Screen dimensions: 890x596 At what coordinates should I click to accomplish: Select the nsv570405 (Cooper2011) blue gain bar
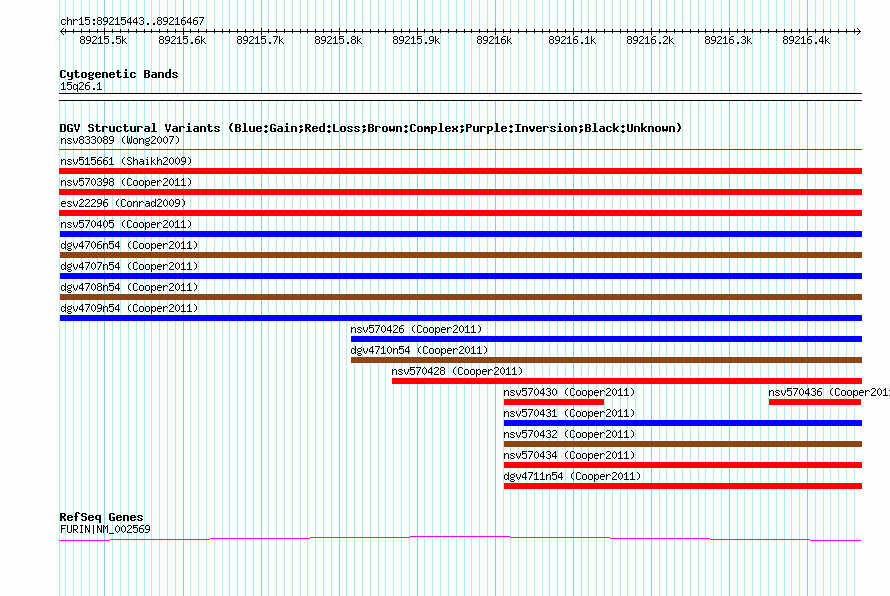pyautogui.click(x=460, y=234)
